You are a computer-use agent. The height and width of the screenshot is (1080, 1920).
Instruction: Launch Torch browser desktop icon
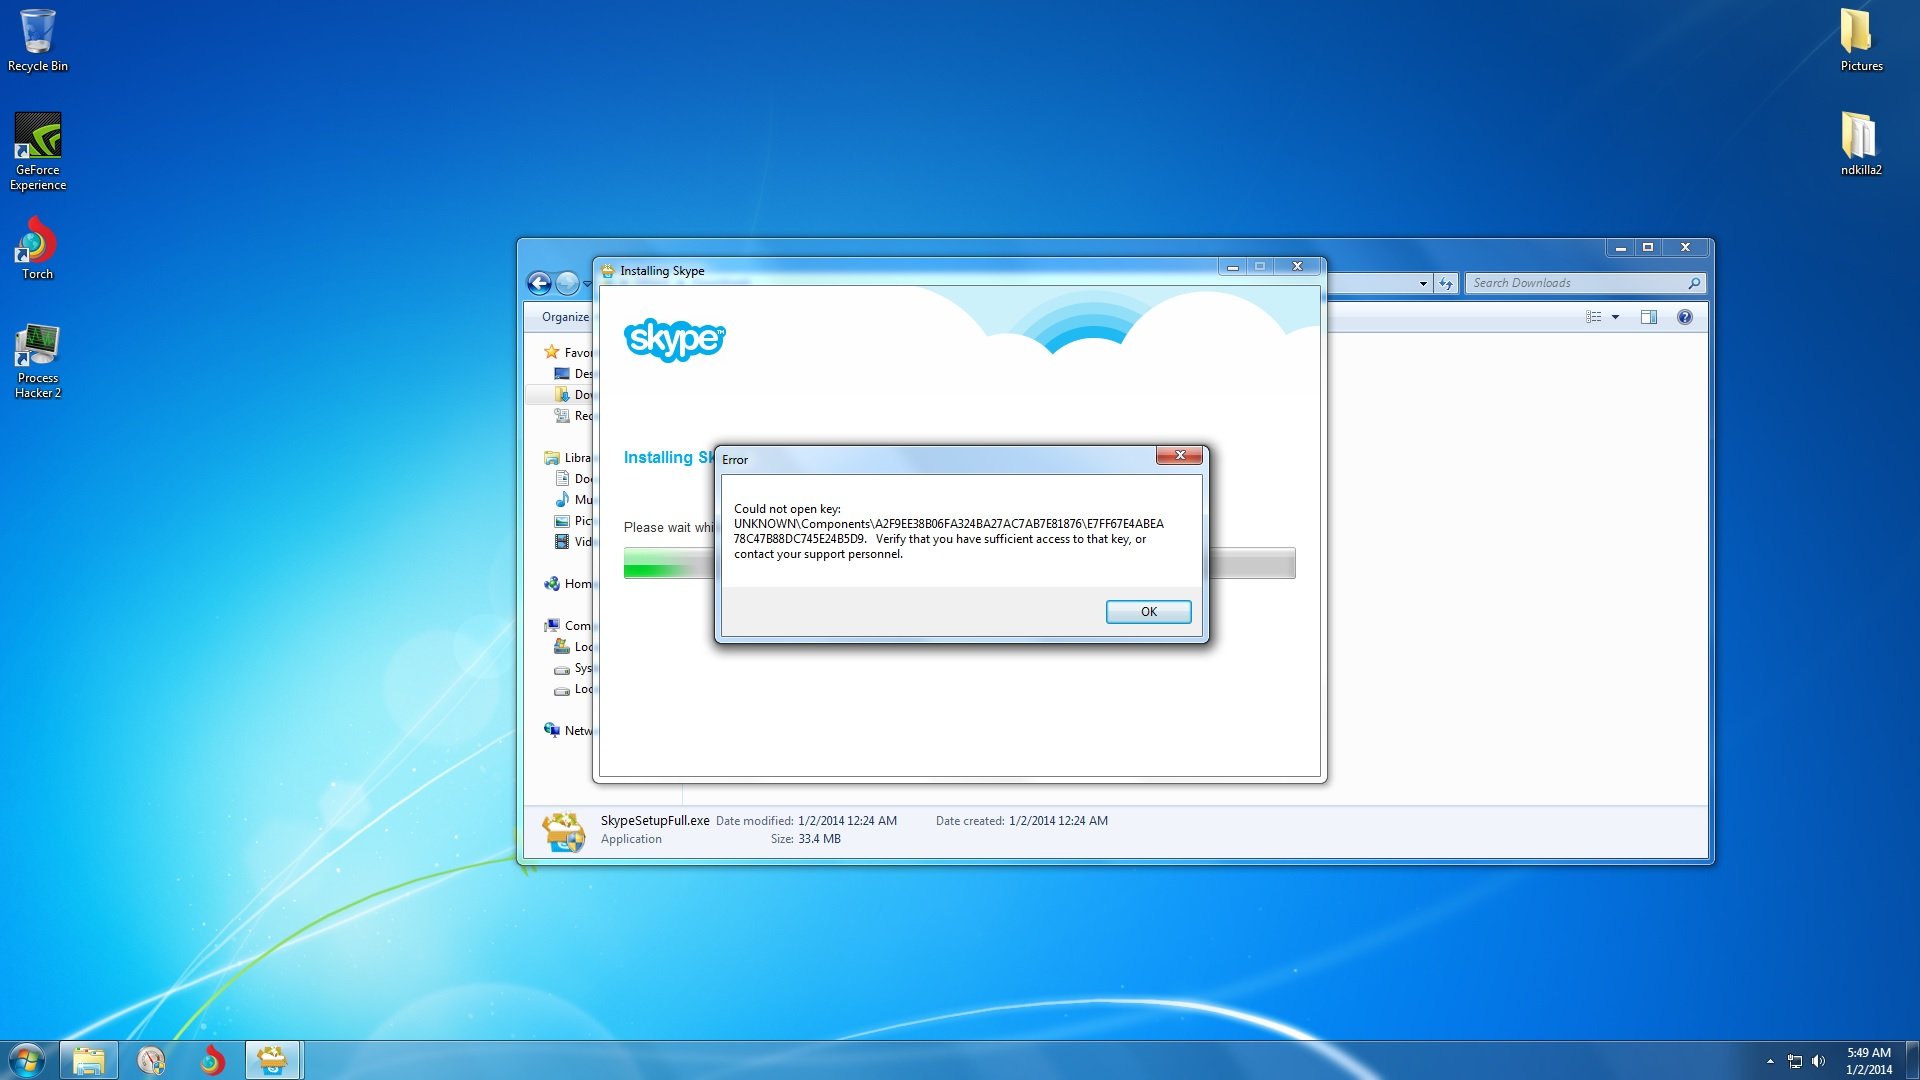(38, 250)
